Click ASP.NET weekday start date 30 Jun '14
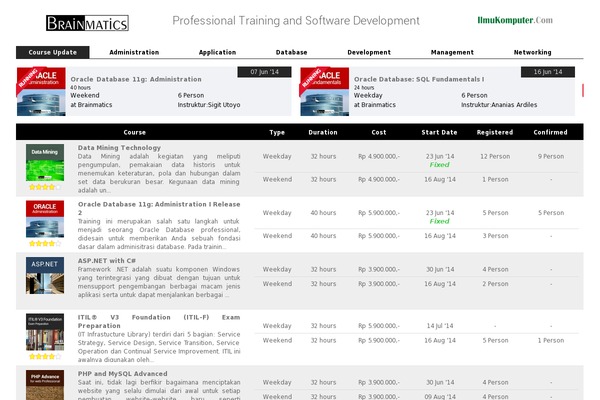The width and height of the screenshot is (600, 400). 440,269
